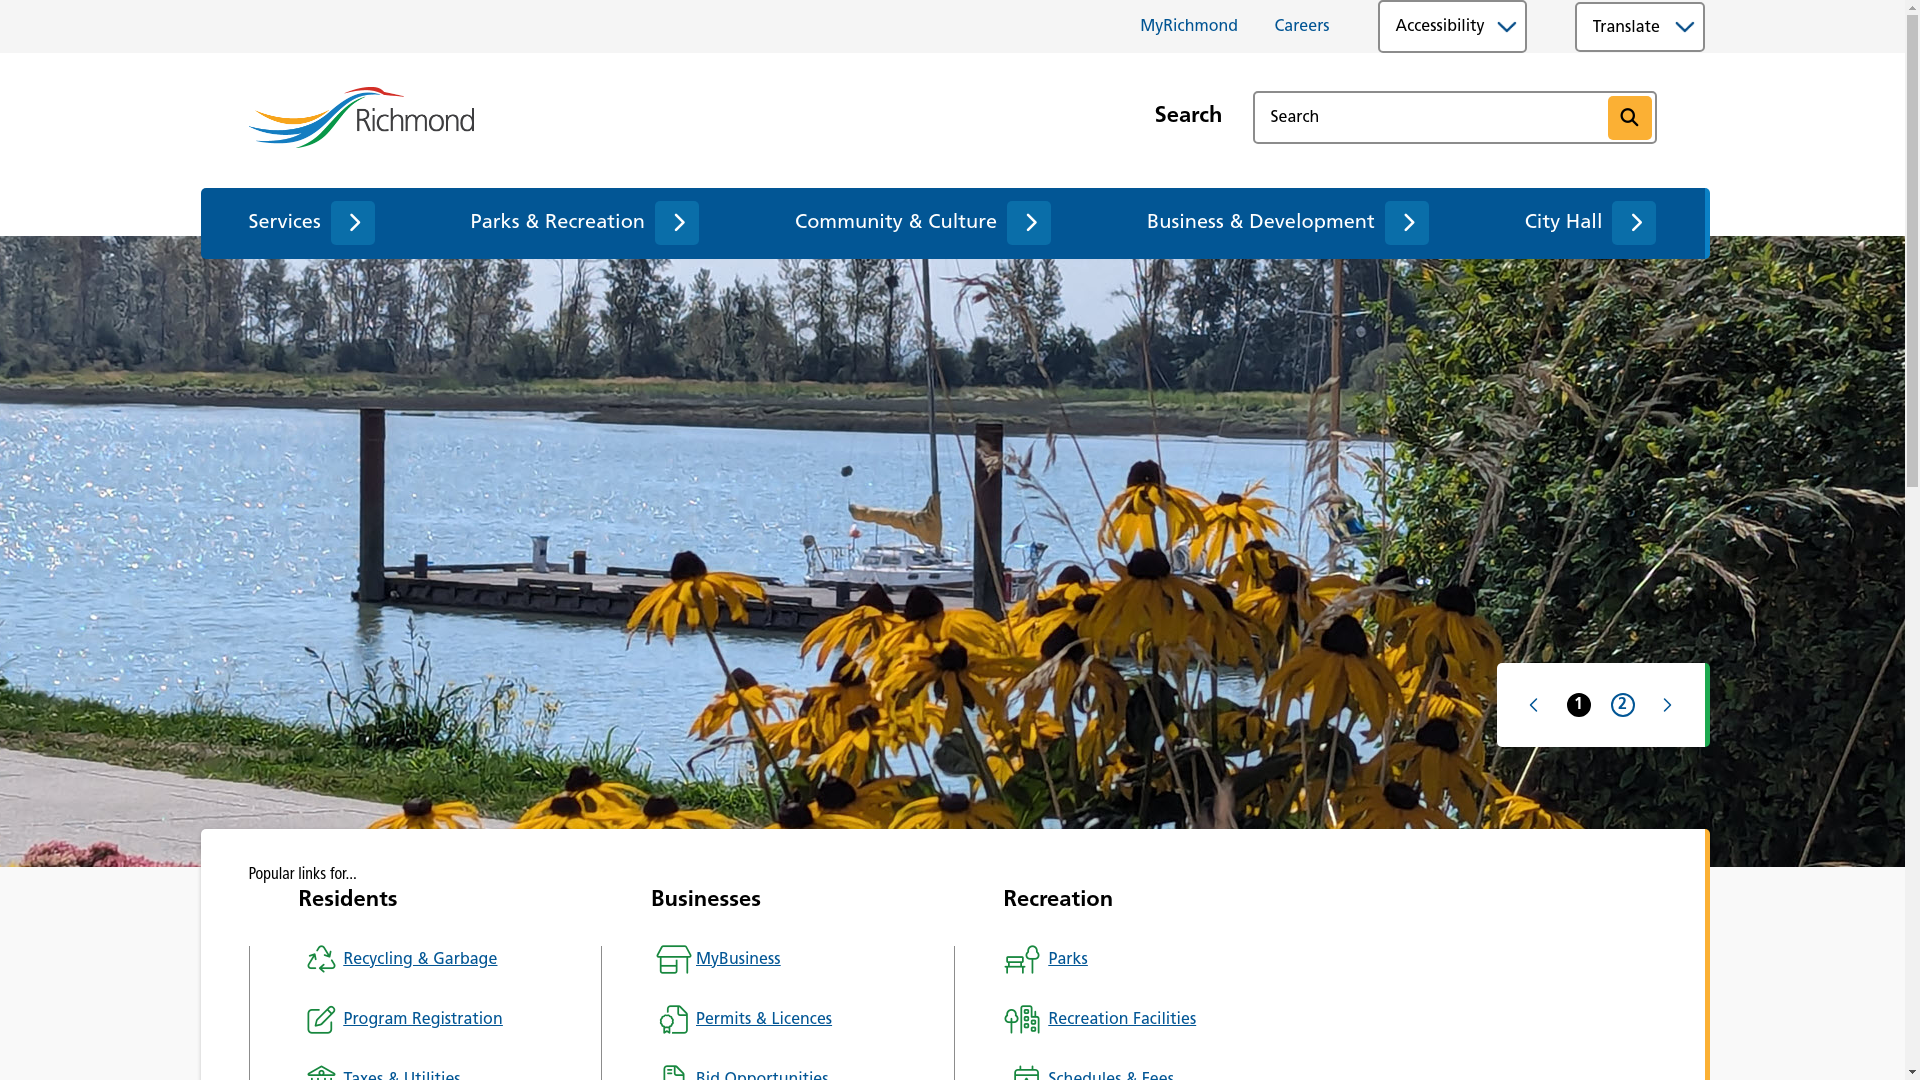Viewport: 1920px width, 1080px height.
Task: Select carousel slide 1 indicator
Action: [1578, 705]
